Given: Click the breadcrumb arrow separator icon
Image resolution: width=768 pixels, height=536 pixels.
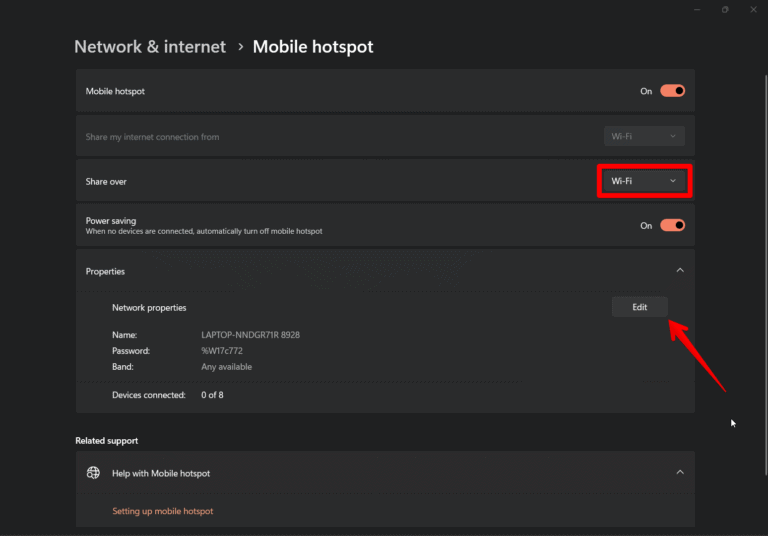Looking at the screenshot, I should pyautogui.click(x=240, y=47).
